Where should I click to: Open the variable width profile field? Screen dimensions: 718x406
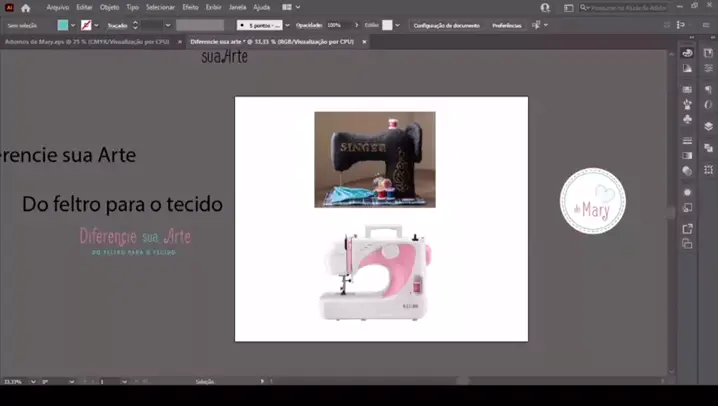(x=200, y=25)
